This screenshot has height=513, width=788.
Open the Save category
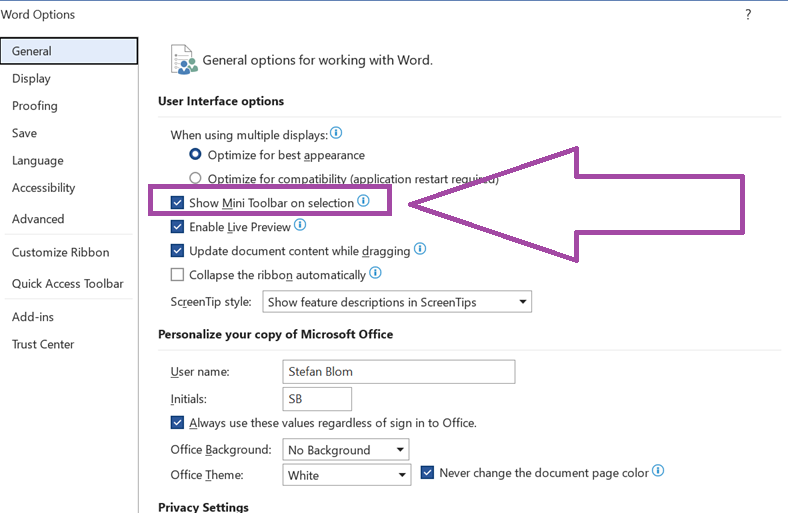(24, 133)
